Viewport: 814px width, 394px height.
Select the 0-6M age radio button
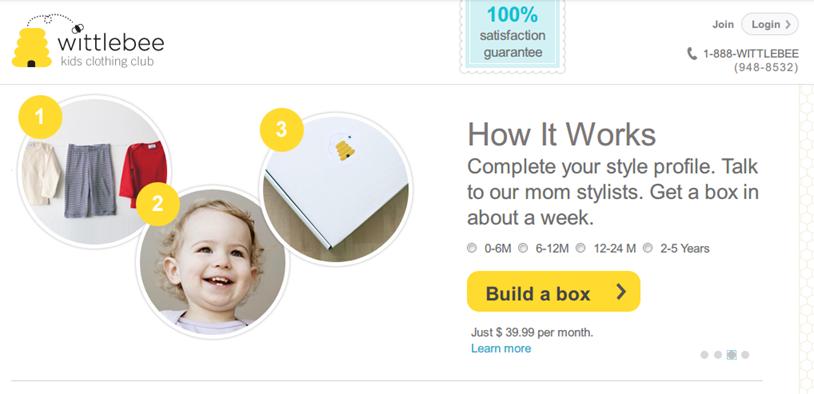pos(472,248)
